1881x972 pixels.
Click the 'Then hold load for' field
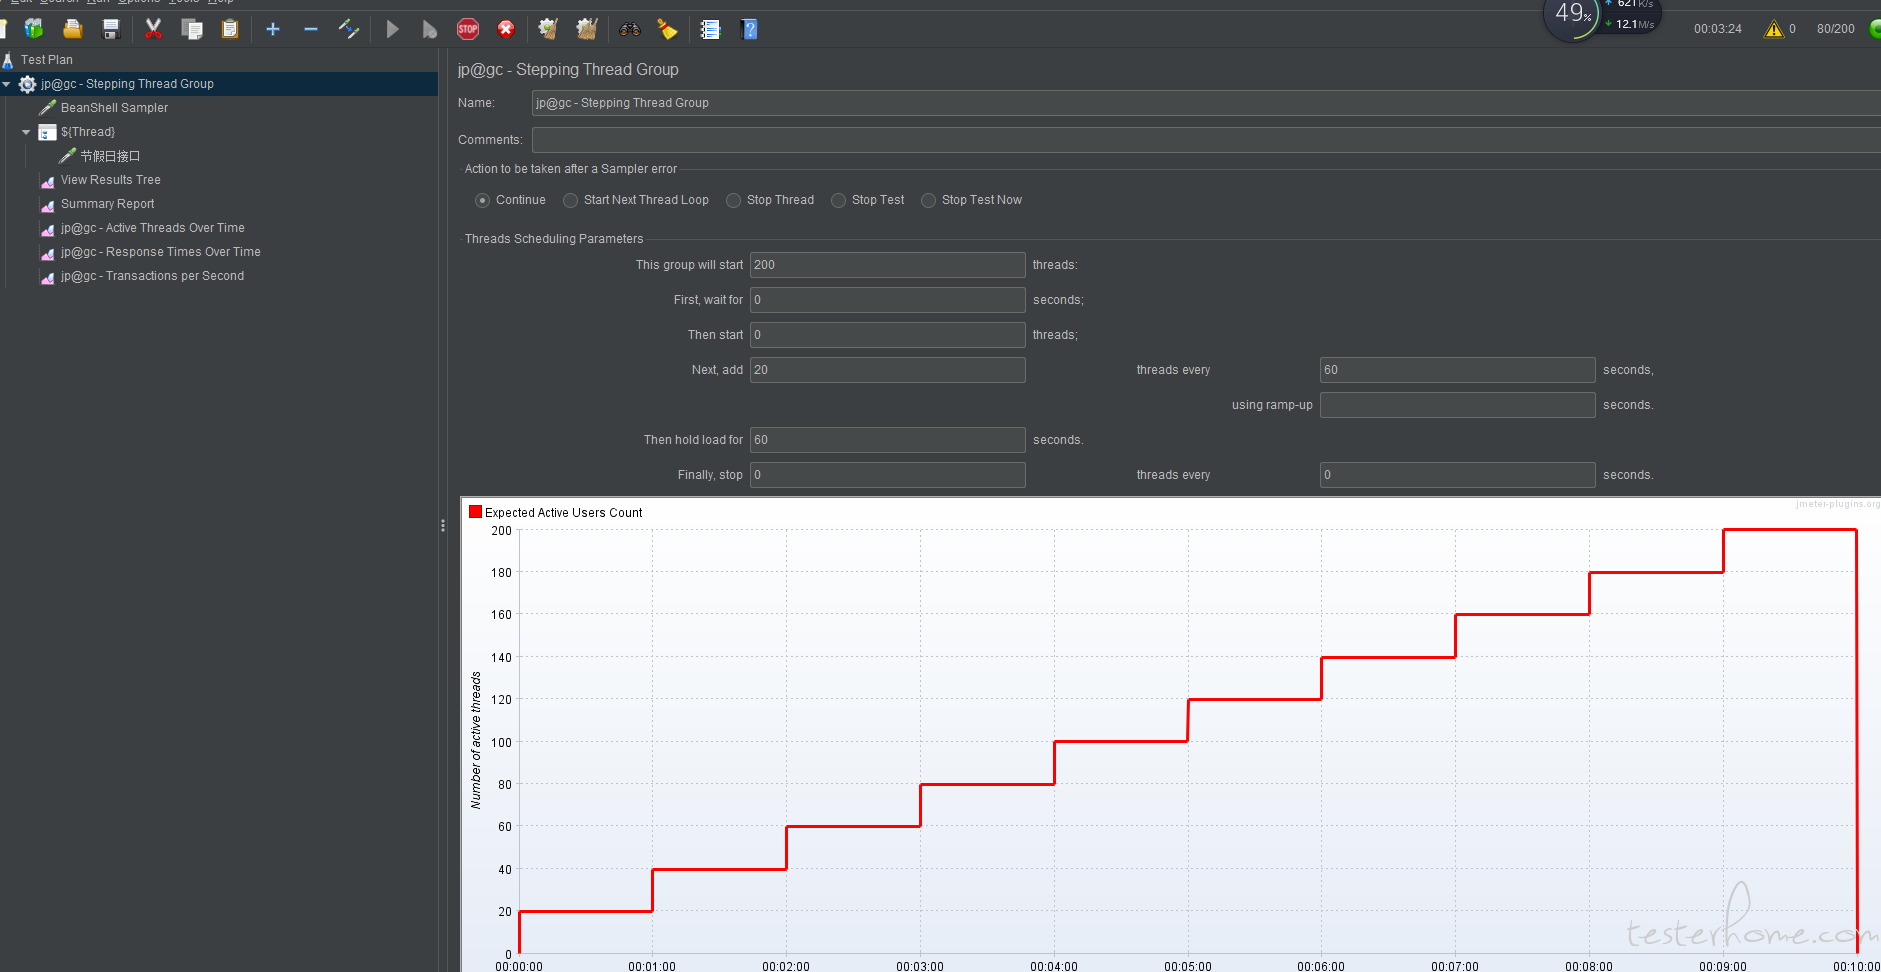click(x=888, y=440)
